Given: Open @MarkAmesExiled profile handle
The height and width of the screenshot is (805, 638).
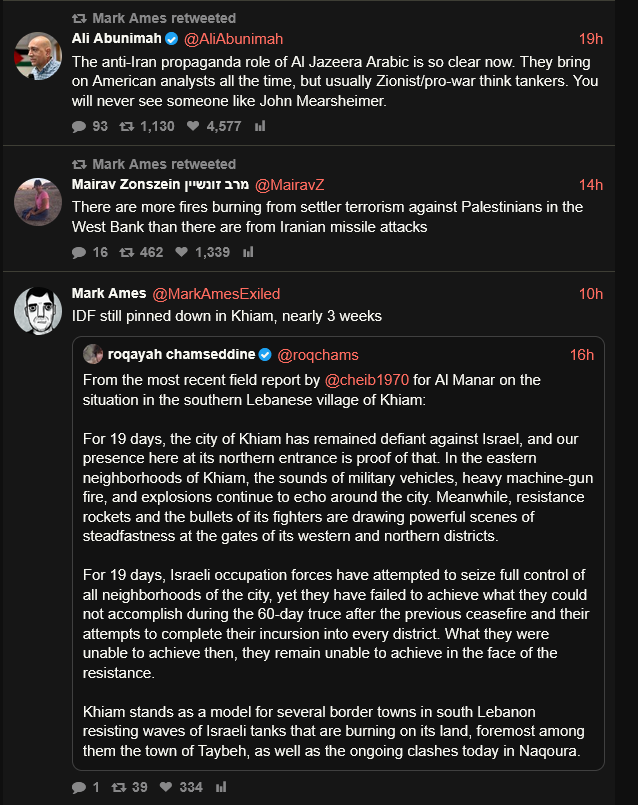Looking at the screenshot, I should tap(216, 294).
